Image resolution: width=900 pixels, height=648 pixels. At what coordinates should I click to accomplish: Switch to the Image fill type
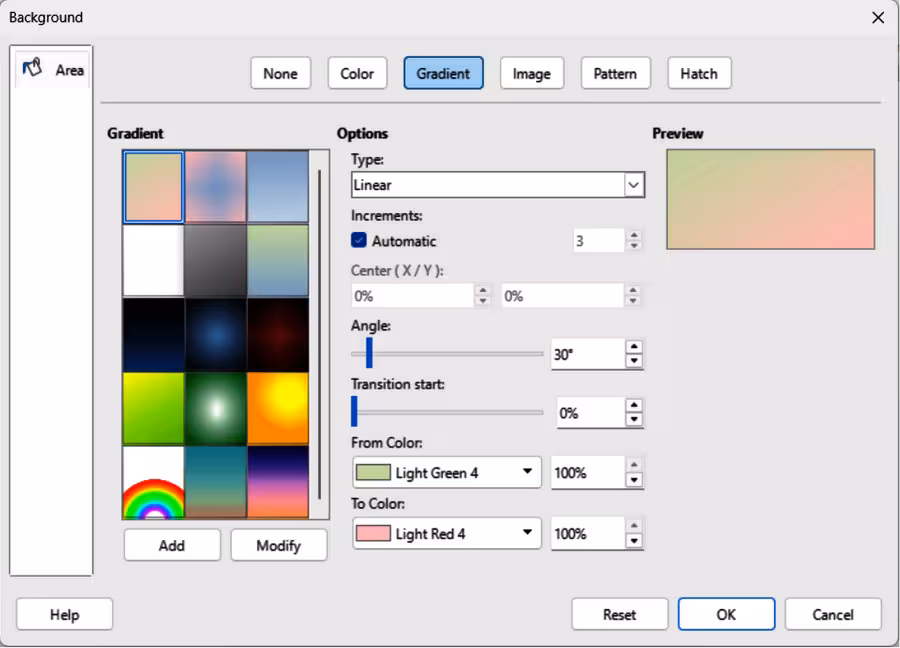[532, 73]
